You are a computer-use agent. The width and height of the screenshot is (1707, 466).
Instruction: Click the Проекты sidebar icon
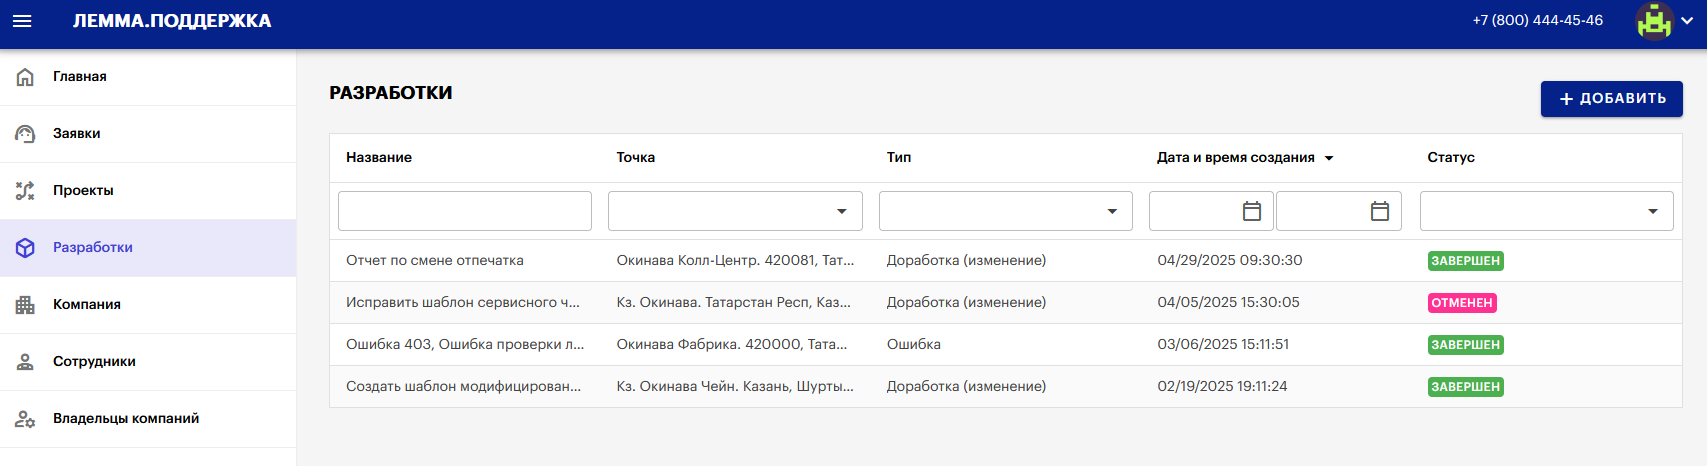click(x=25, y=191)
